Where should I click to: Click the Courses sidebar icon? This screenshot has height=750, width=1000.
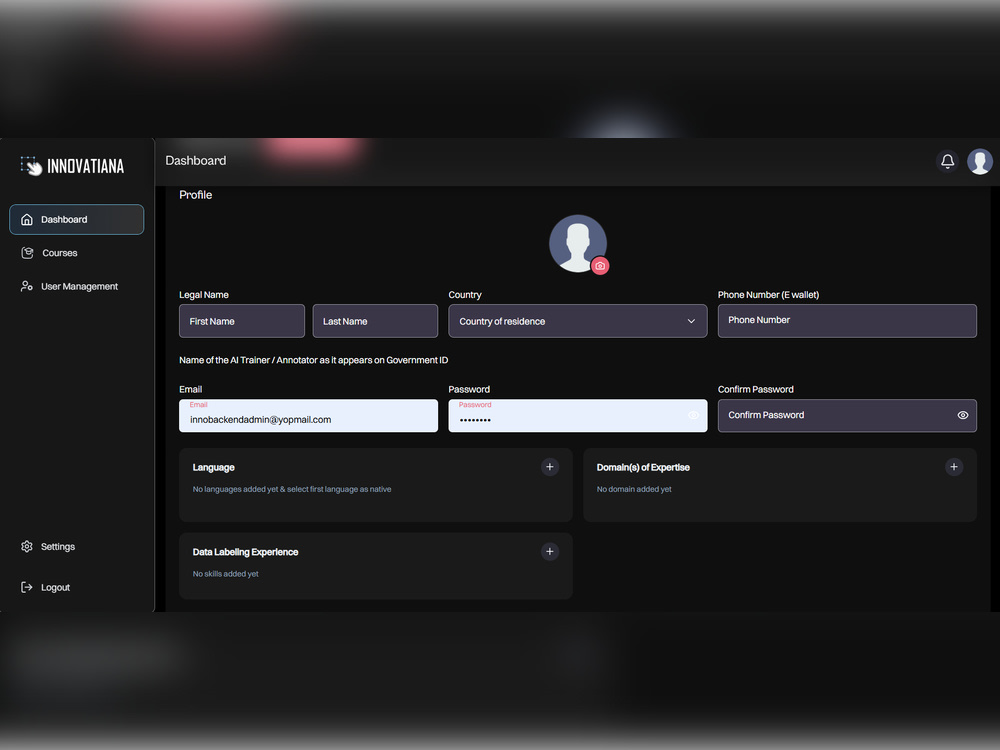coord(27,253)
